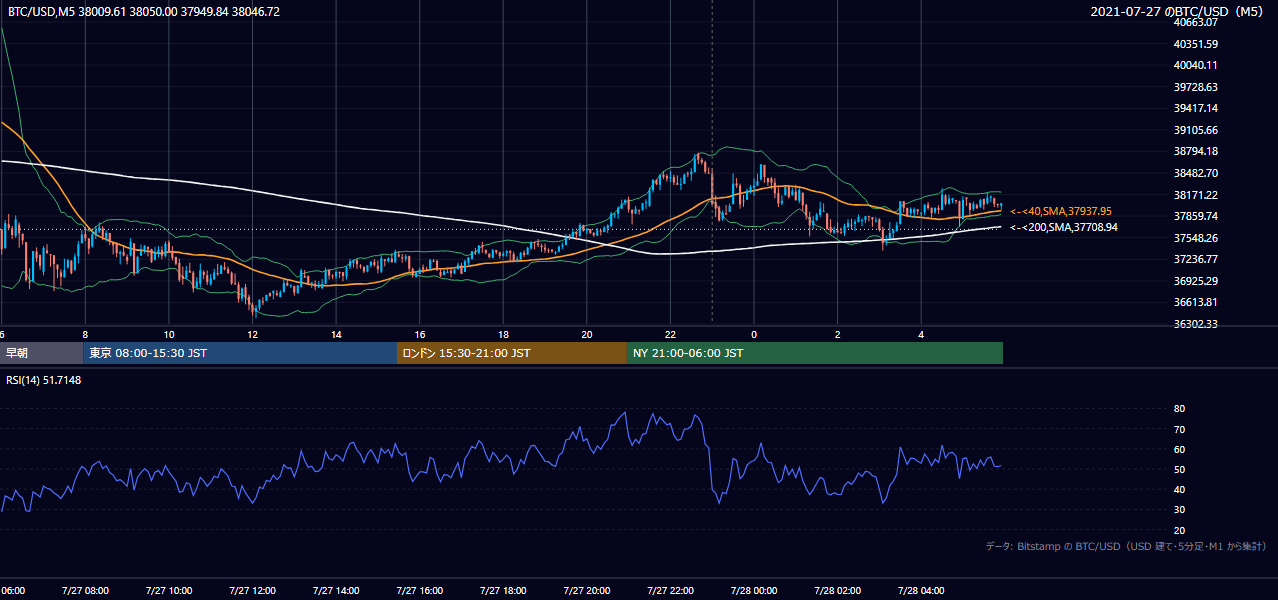Screen dimensions: 1278x600
Task: Click hour tick 22 below the price chart
Action: (671, 335)
